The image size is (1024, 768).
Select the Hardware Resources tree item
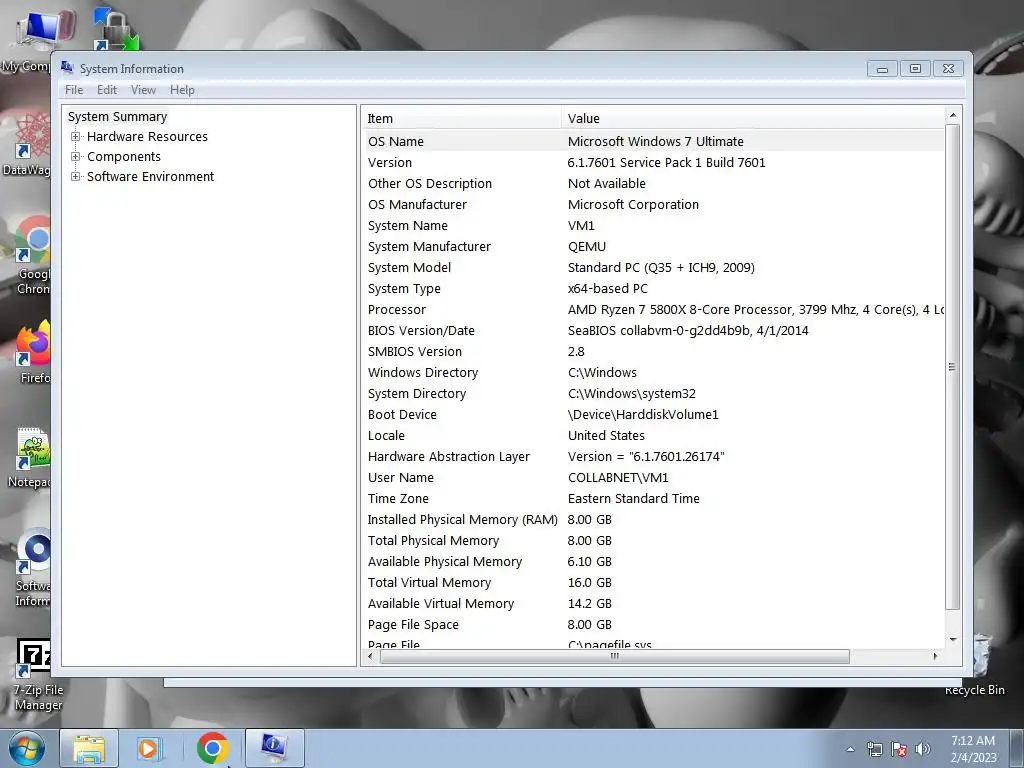click(147, 136)
